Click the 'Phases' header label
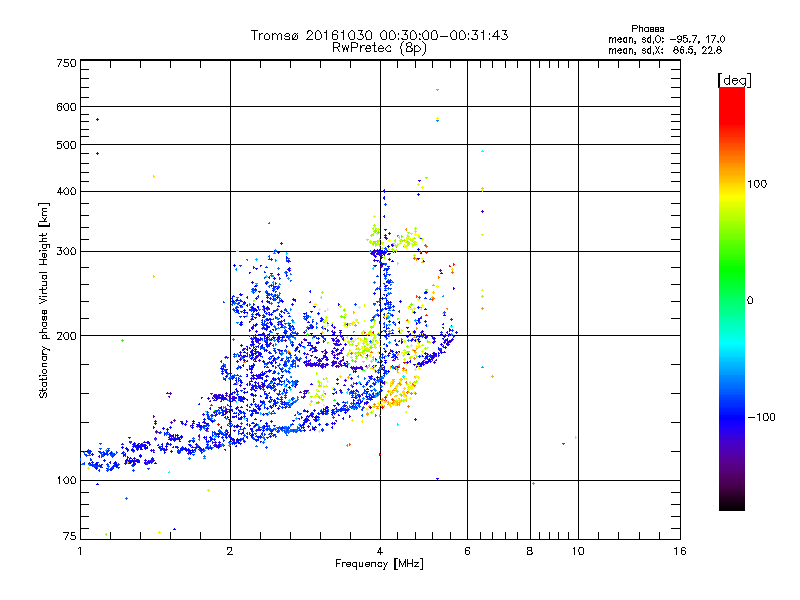The width and height of the screenshot is (800, 600). (x=647, y=29)
